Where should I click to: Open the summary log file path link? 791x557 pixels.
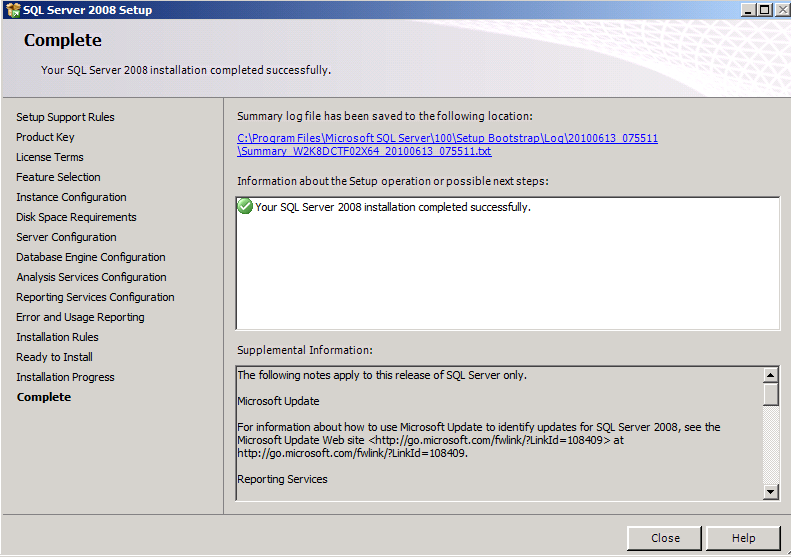pyautogui.click(x=447, y=145)
